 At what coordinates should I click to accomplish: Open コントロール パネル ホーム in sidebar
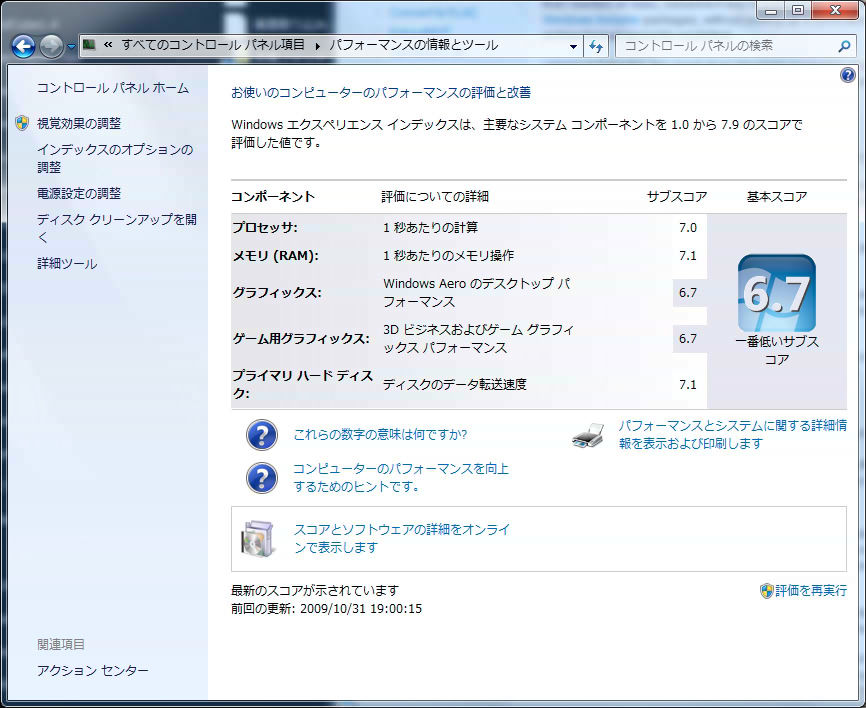tap(112, 88)
